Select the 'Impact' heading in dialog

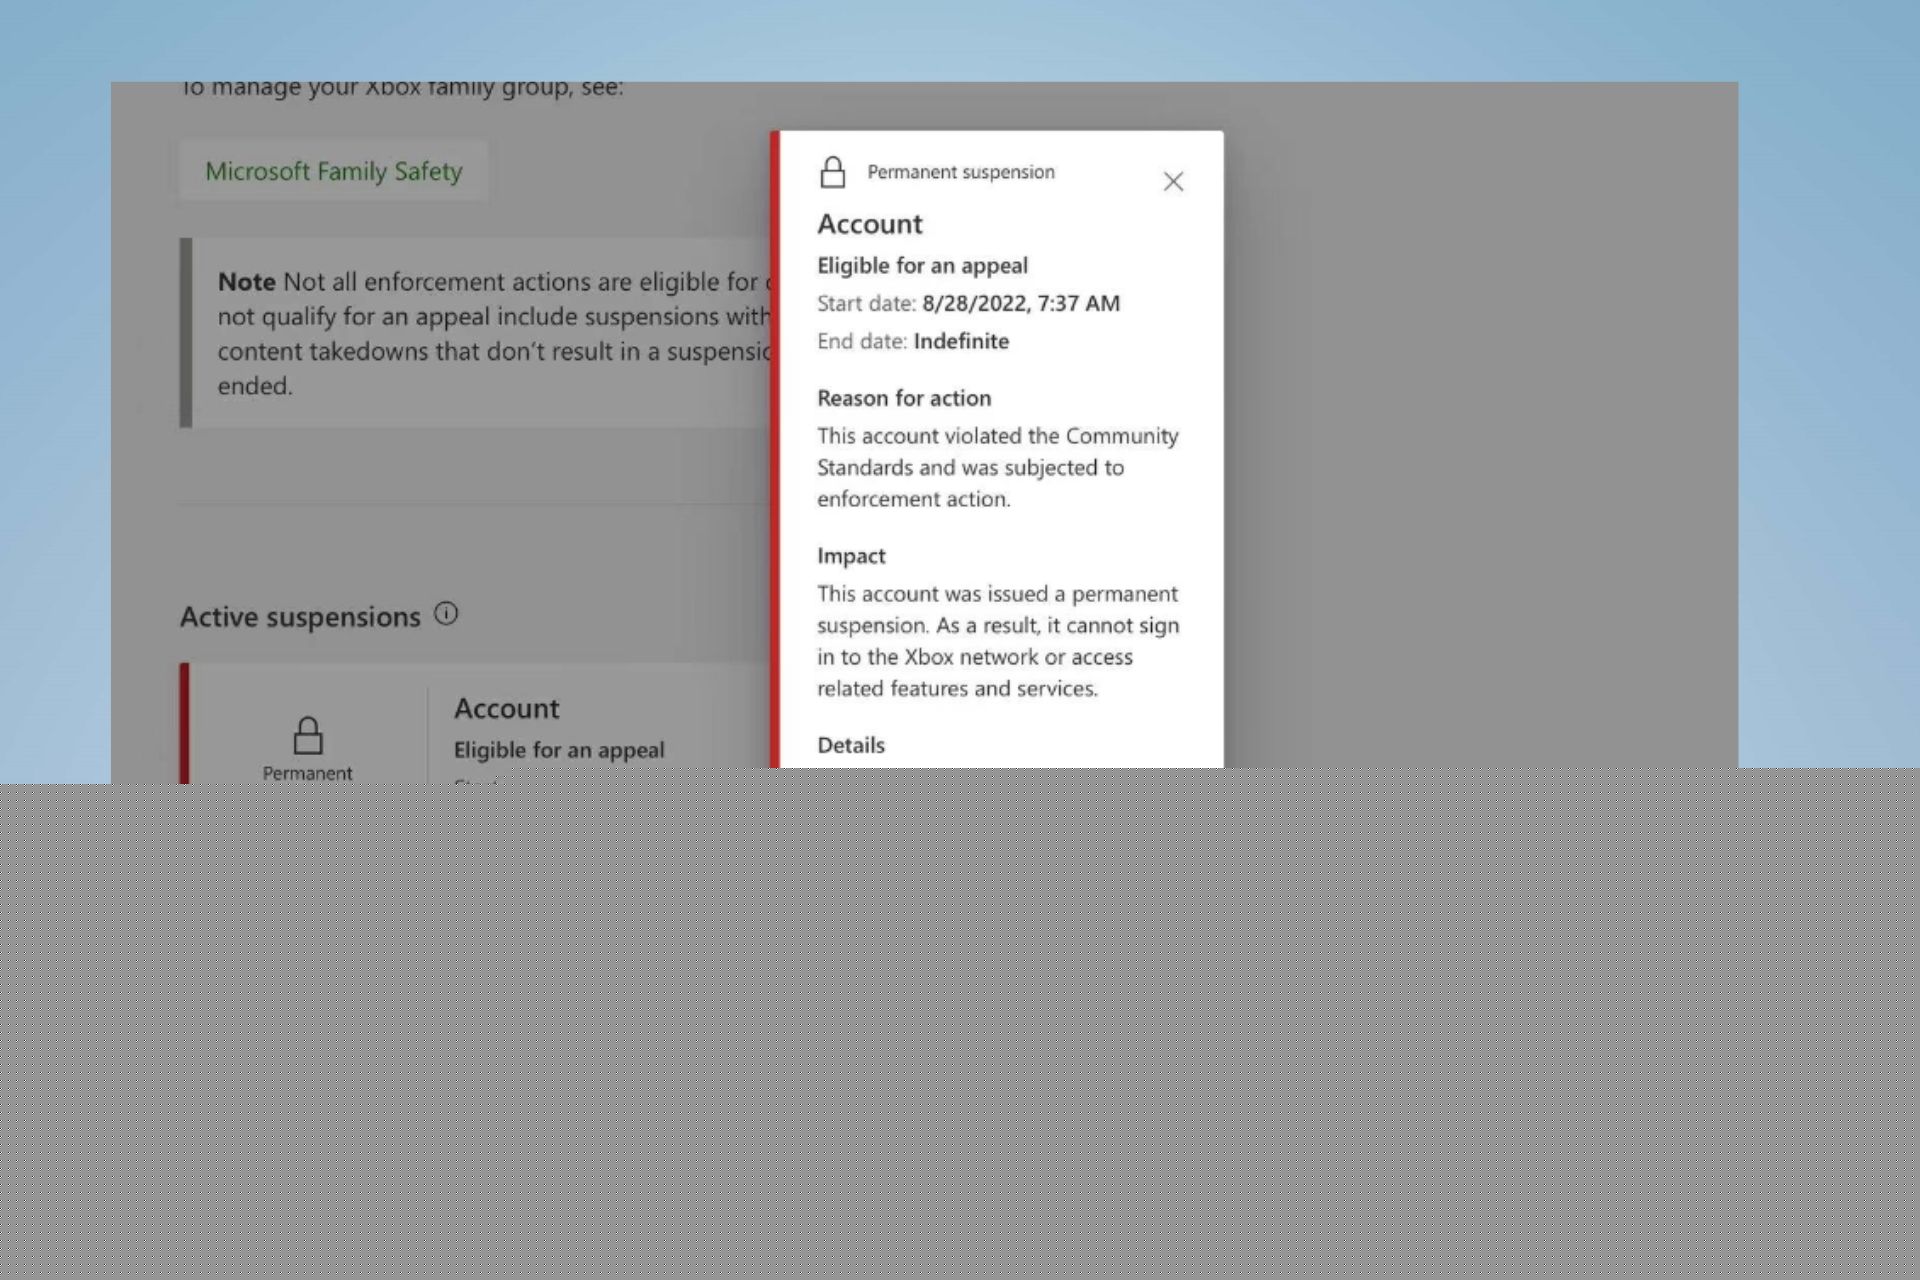coord(851,556)
